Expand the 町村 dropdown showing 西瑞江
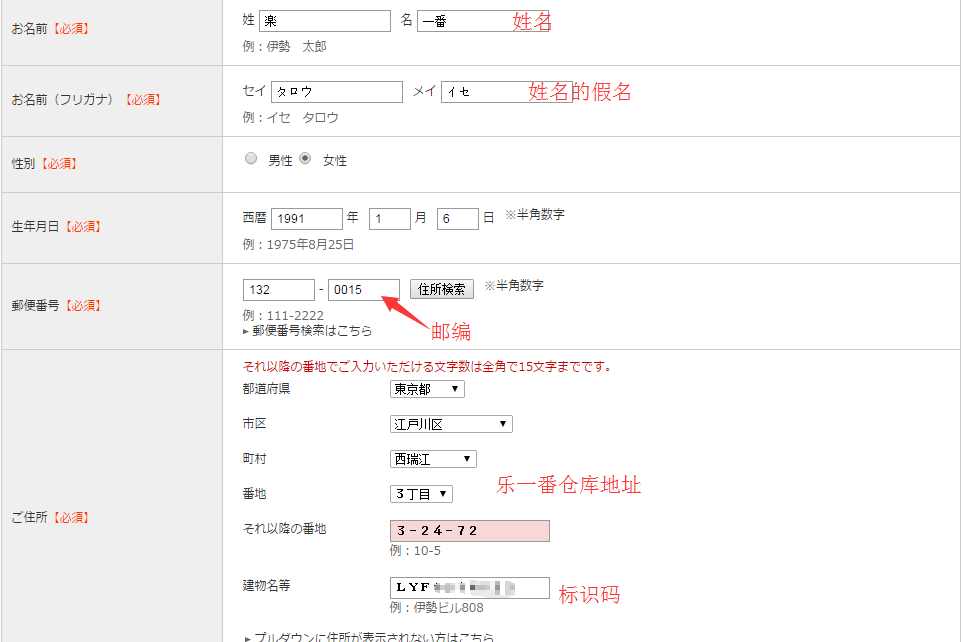This screenshot has height=642, width=963. click(433, 459)
